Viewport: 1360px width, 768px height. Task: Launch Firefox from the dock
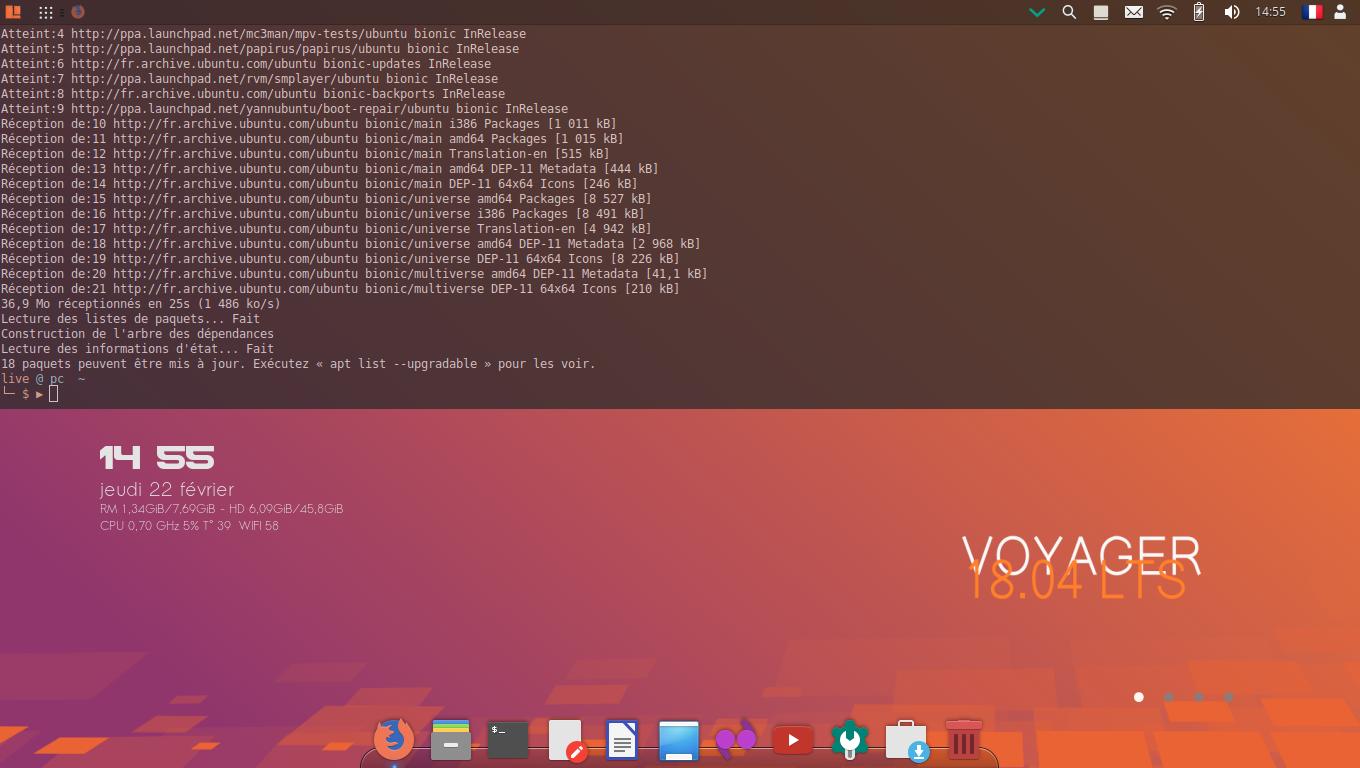(x=394, y=740)
